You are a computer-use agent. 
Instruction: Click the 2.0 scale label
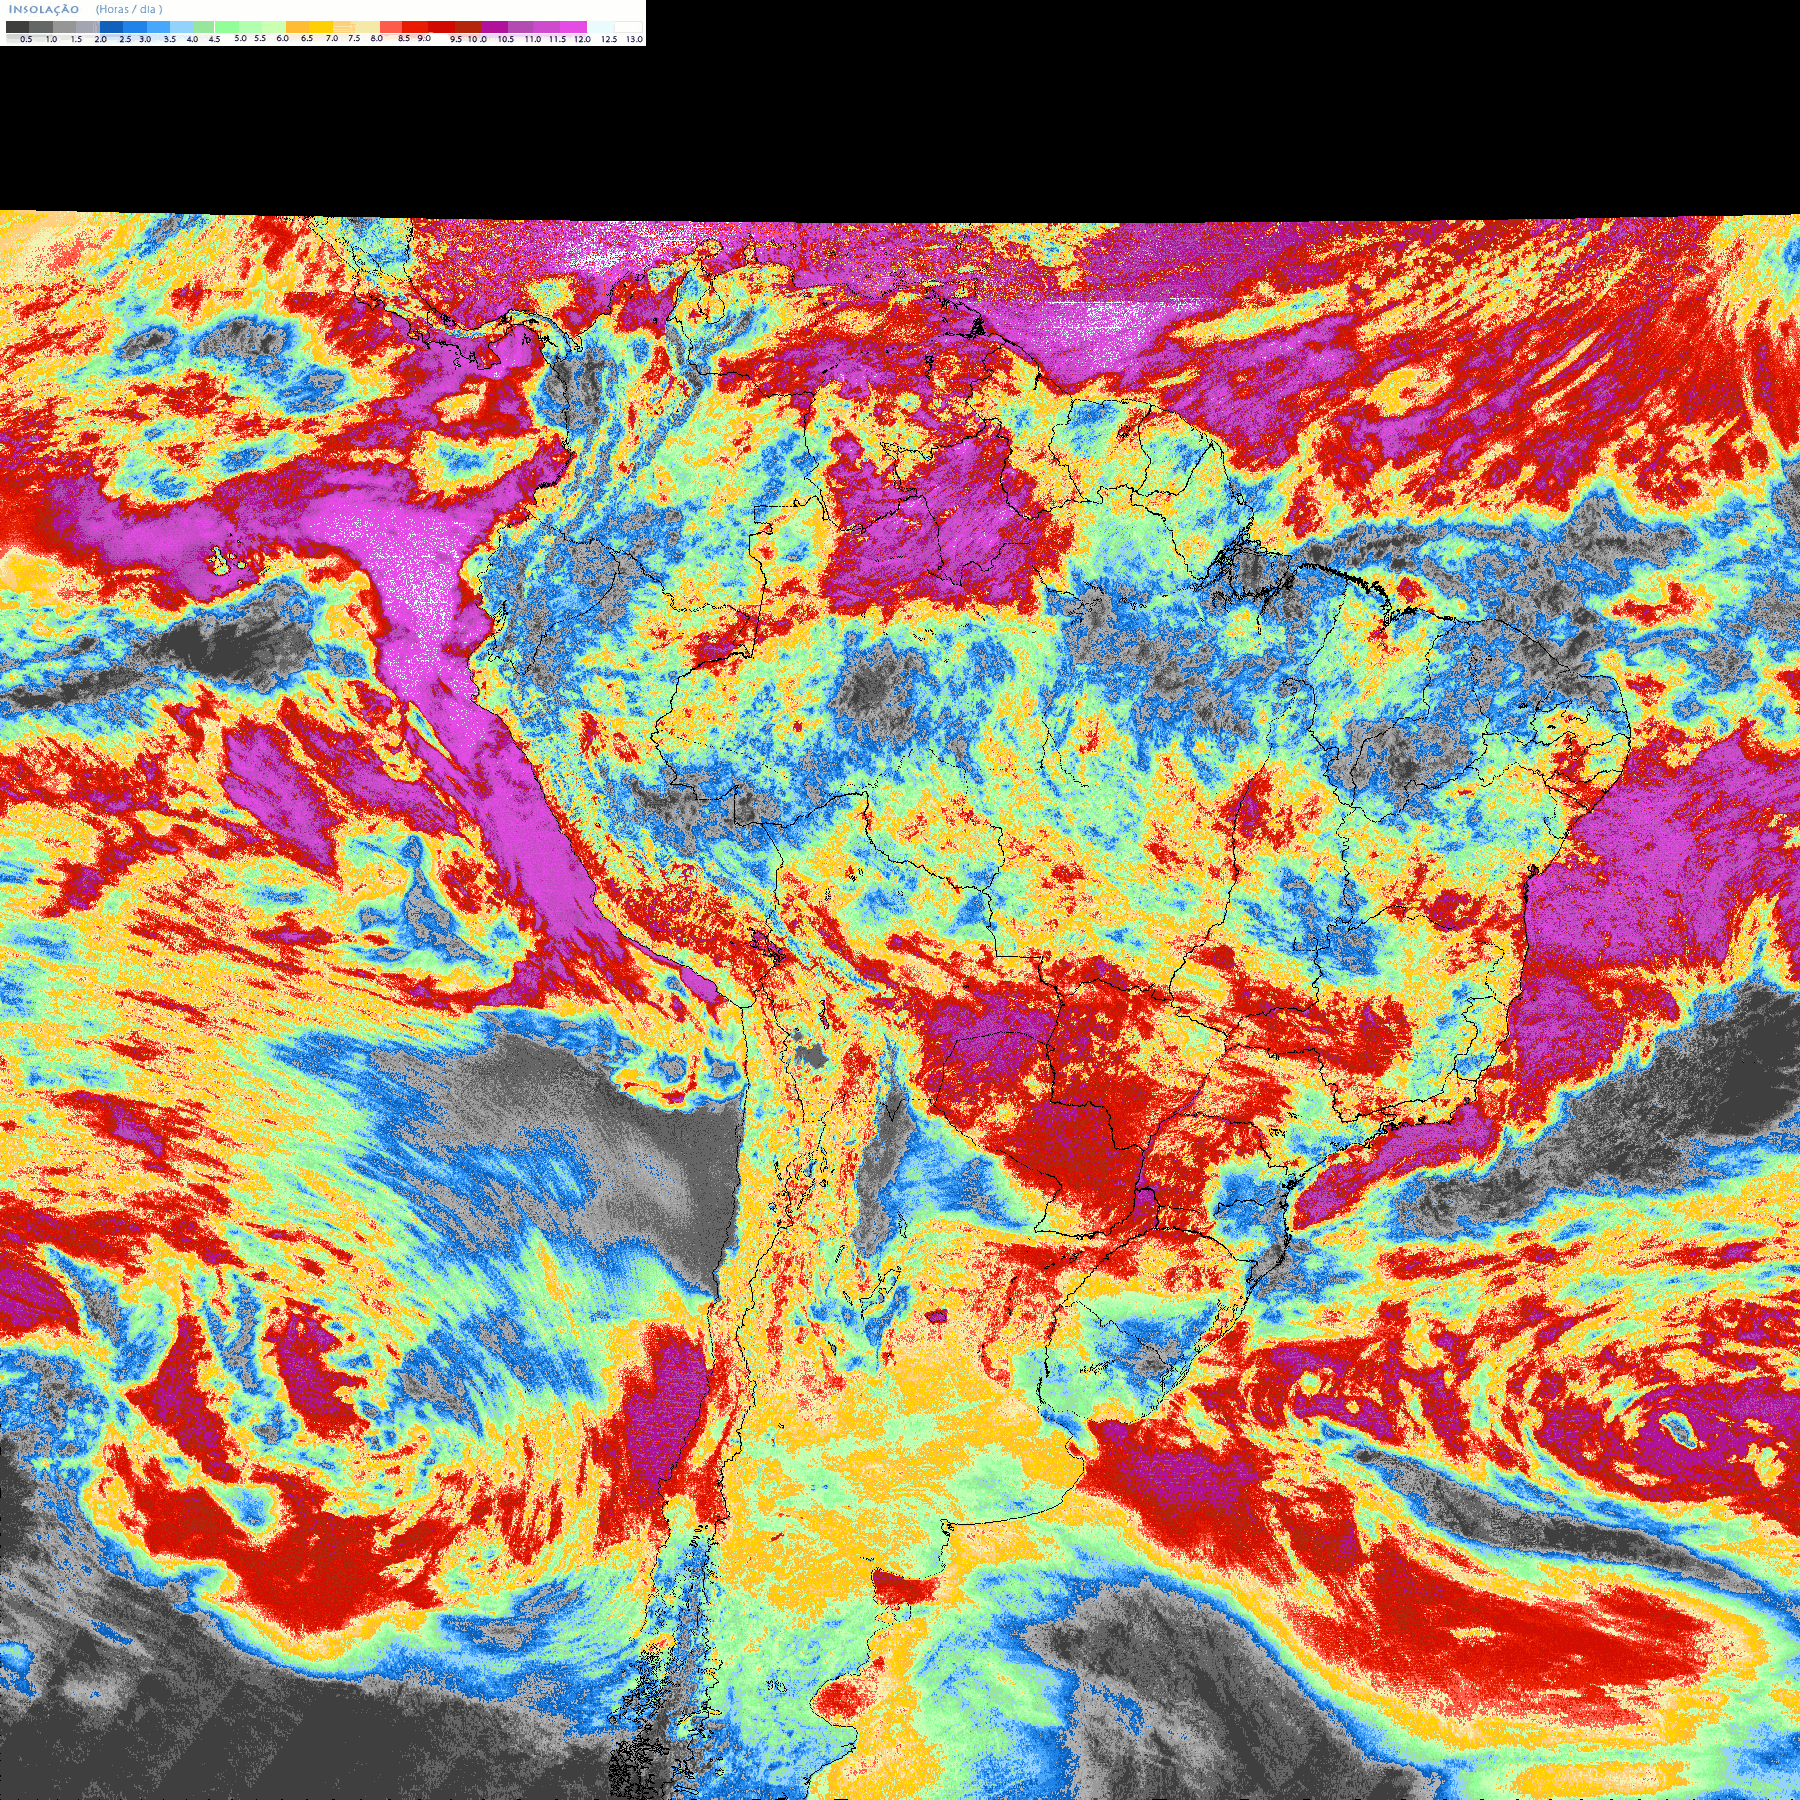(x=100, y=39)
